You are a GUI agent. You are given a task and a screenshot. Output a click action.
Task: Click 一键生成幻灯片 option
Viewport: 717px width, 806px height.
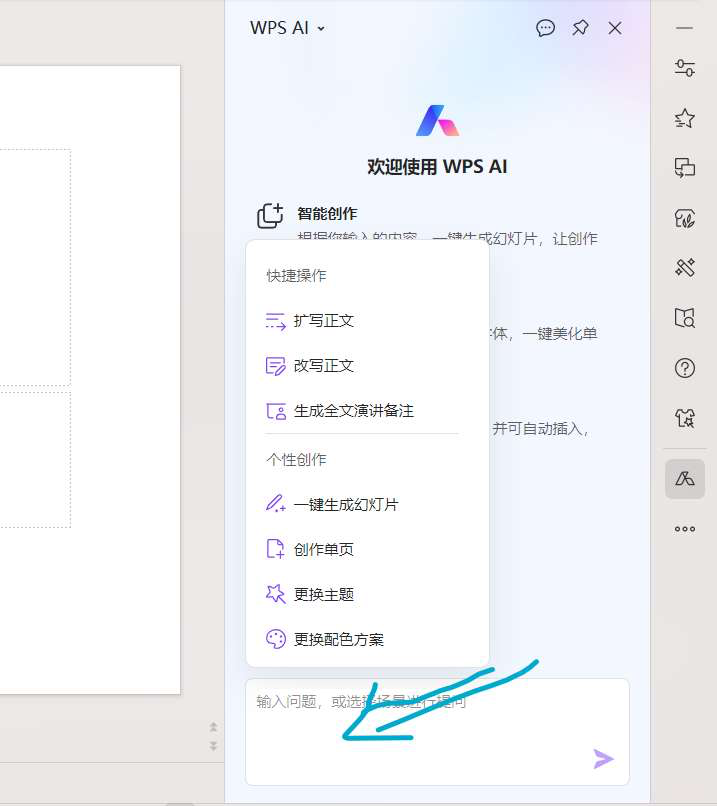coord(345,505)
